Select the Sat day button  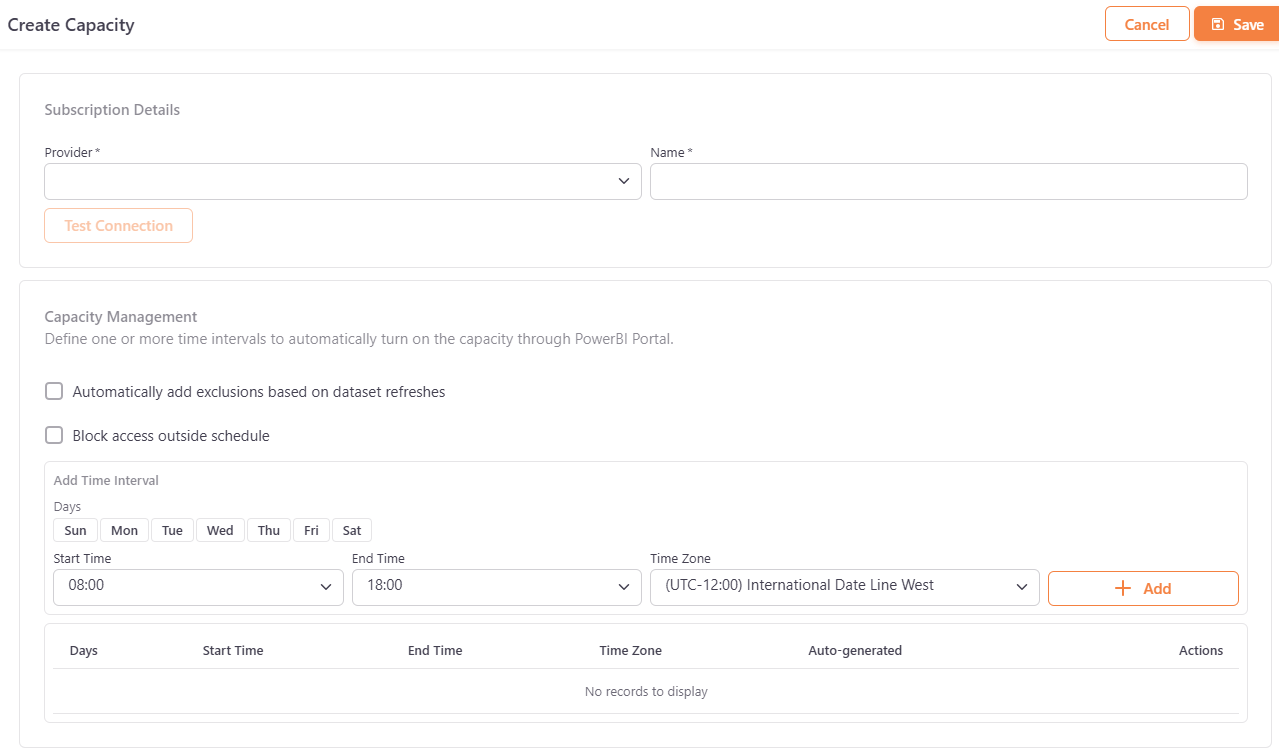coord(352,530)
